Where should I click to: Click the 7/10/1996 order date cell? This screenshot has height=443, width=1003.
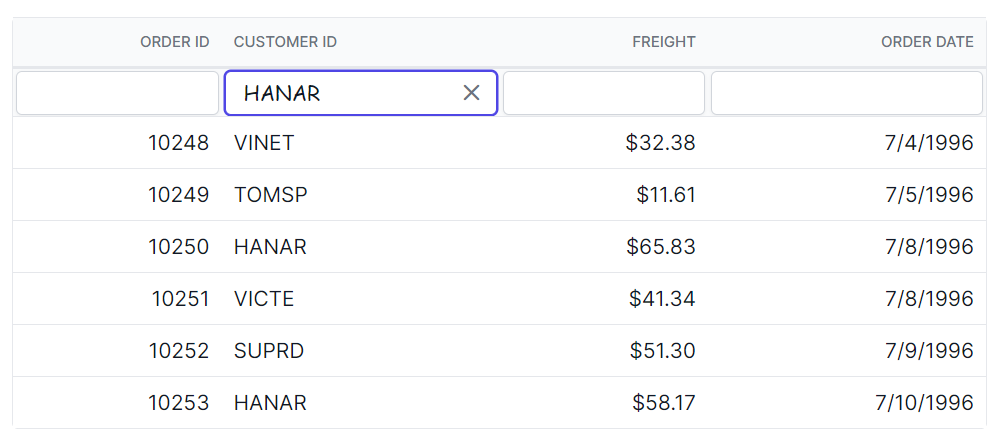(923, 403)
